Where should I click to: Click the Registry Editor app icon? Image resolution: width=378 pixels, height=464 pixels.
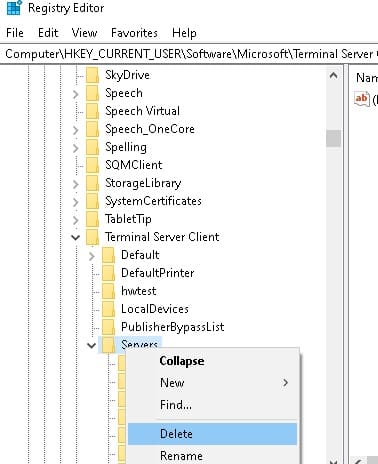click(14, 8)
